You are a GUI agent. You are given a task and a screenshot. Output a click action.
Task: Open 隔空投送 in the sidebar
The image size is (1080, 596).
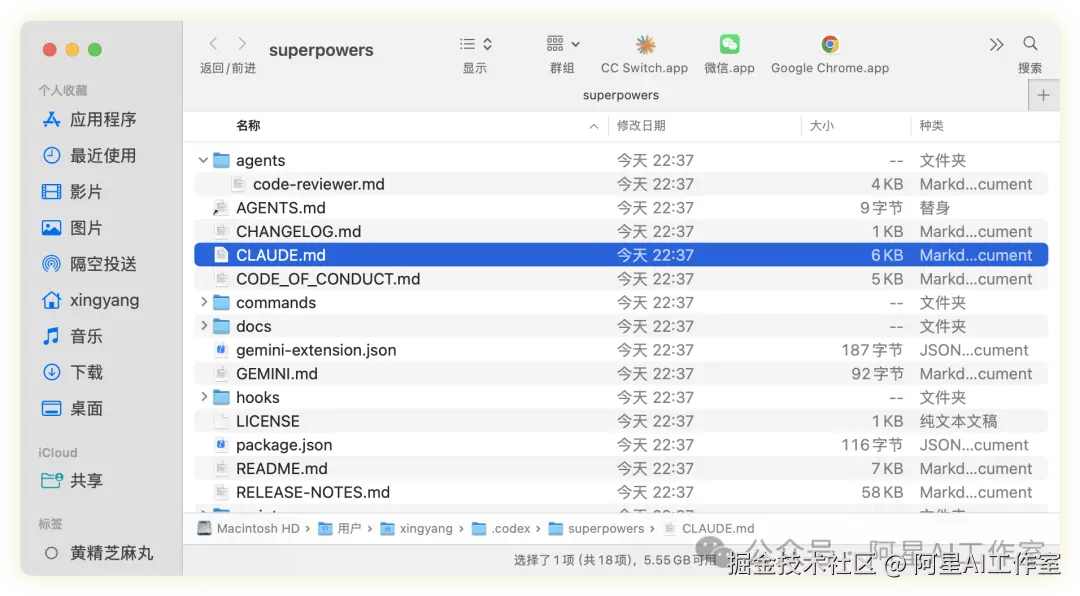(x=90, y=264)
